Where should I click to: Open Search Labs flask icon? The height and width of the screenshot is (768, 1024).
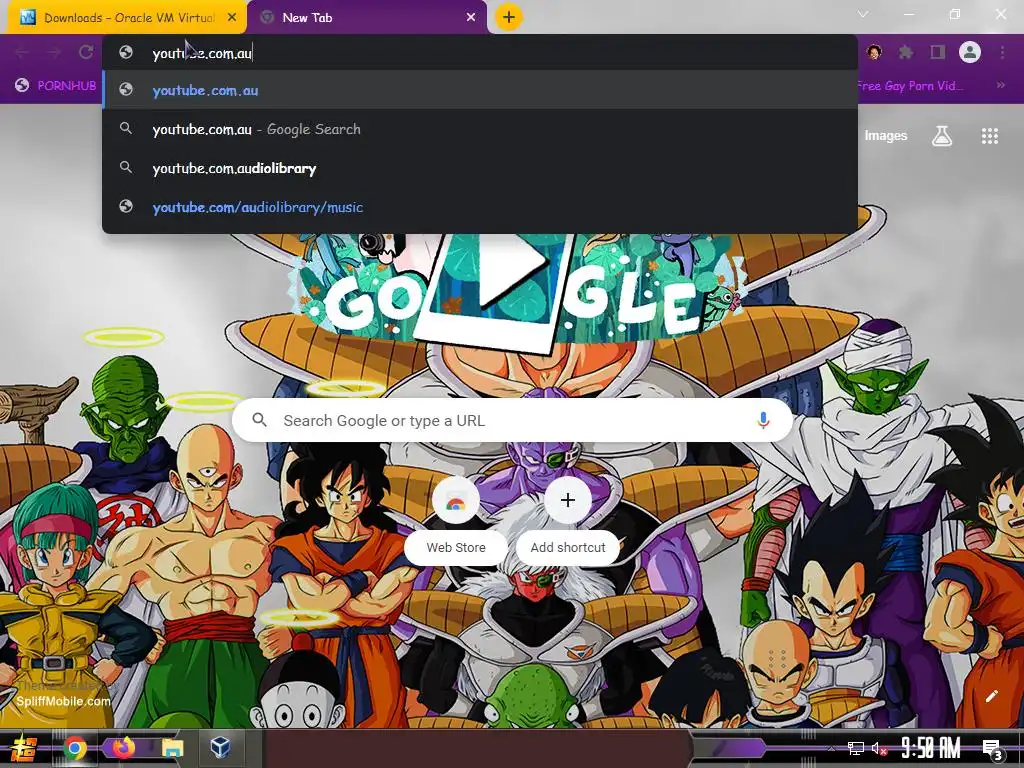click(941, 136)
